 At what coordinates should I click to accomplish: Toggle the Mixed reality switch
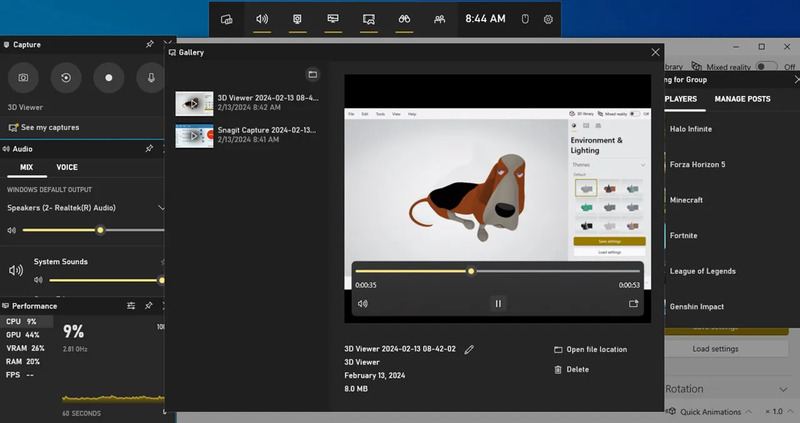767,66
